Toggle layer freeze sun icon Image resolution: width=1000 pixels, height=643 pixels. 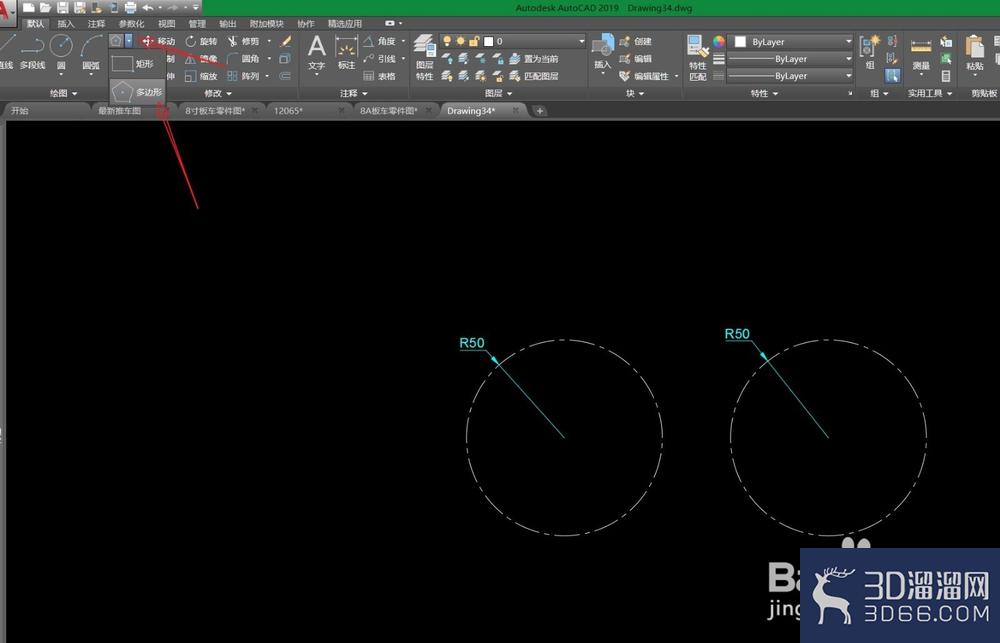click(x=460, y=41)
